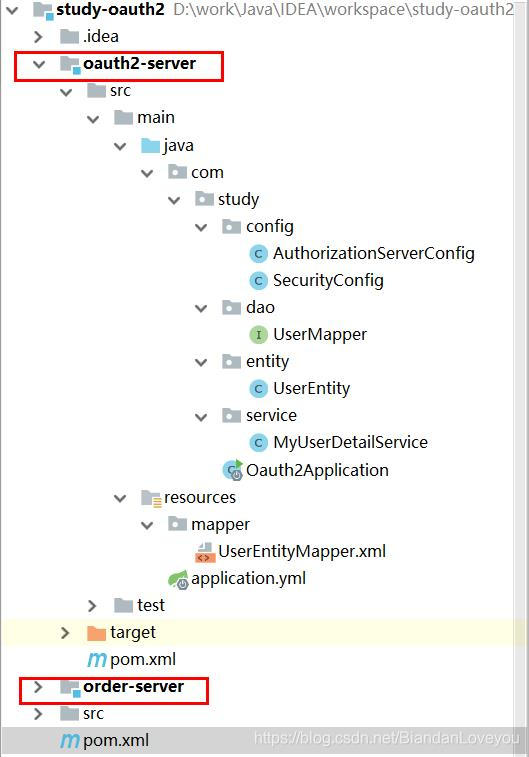
Task: Expand the target folder
Action: (x=65, y=633)
